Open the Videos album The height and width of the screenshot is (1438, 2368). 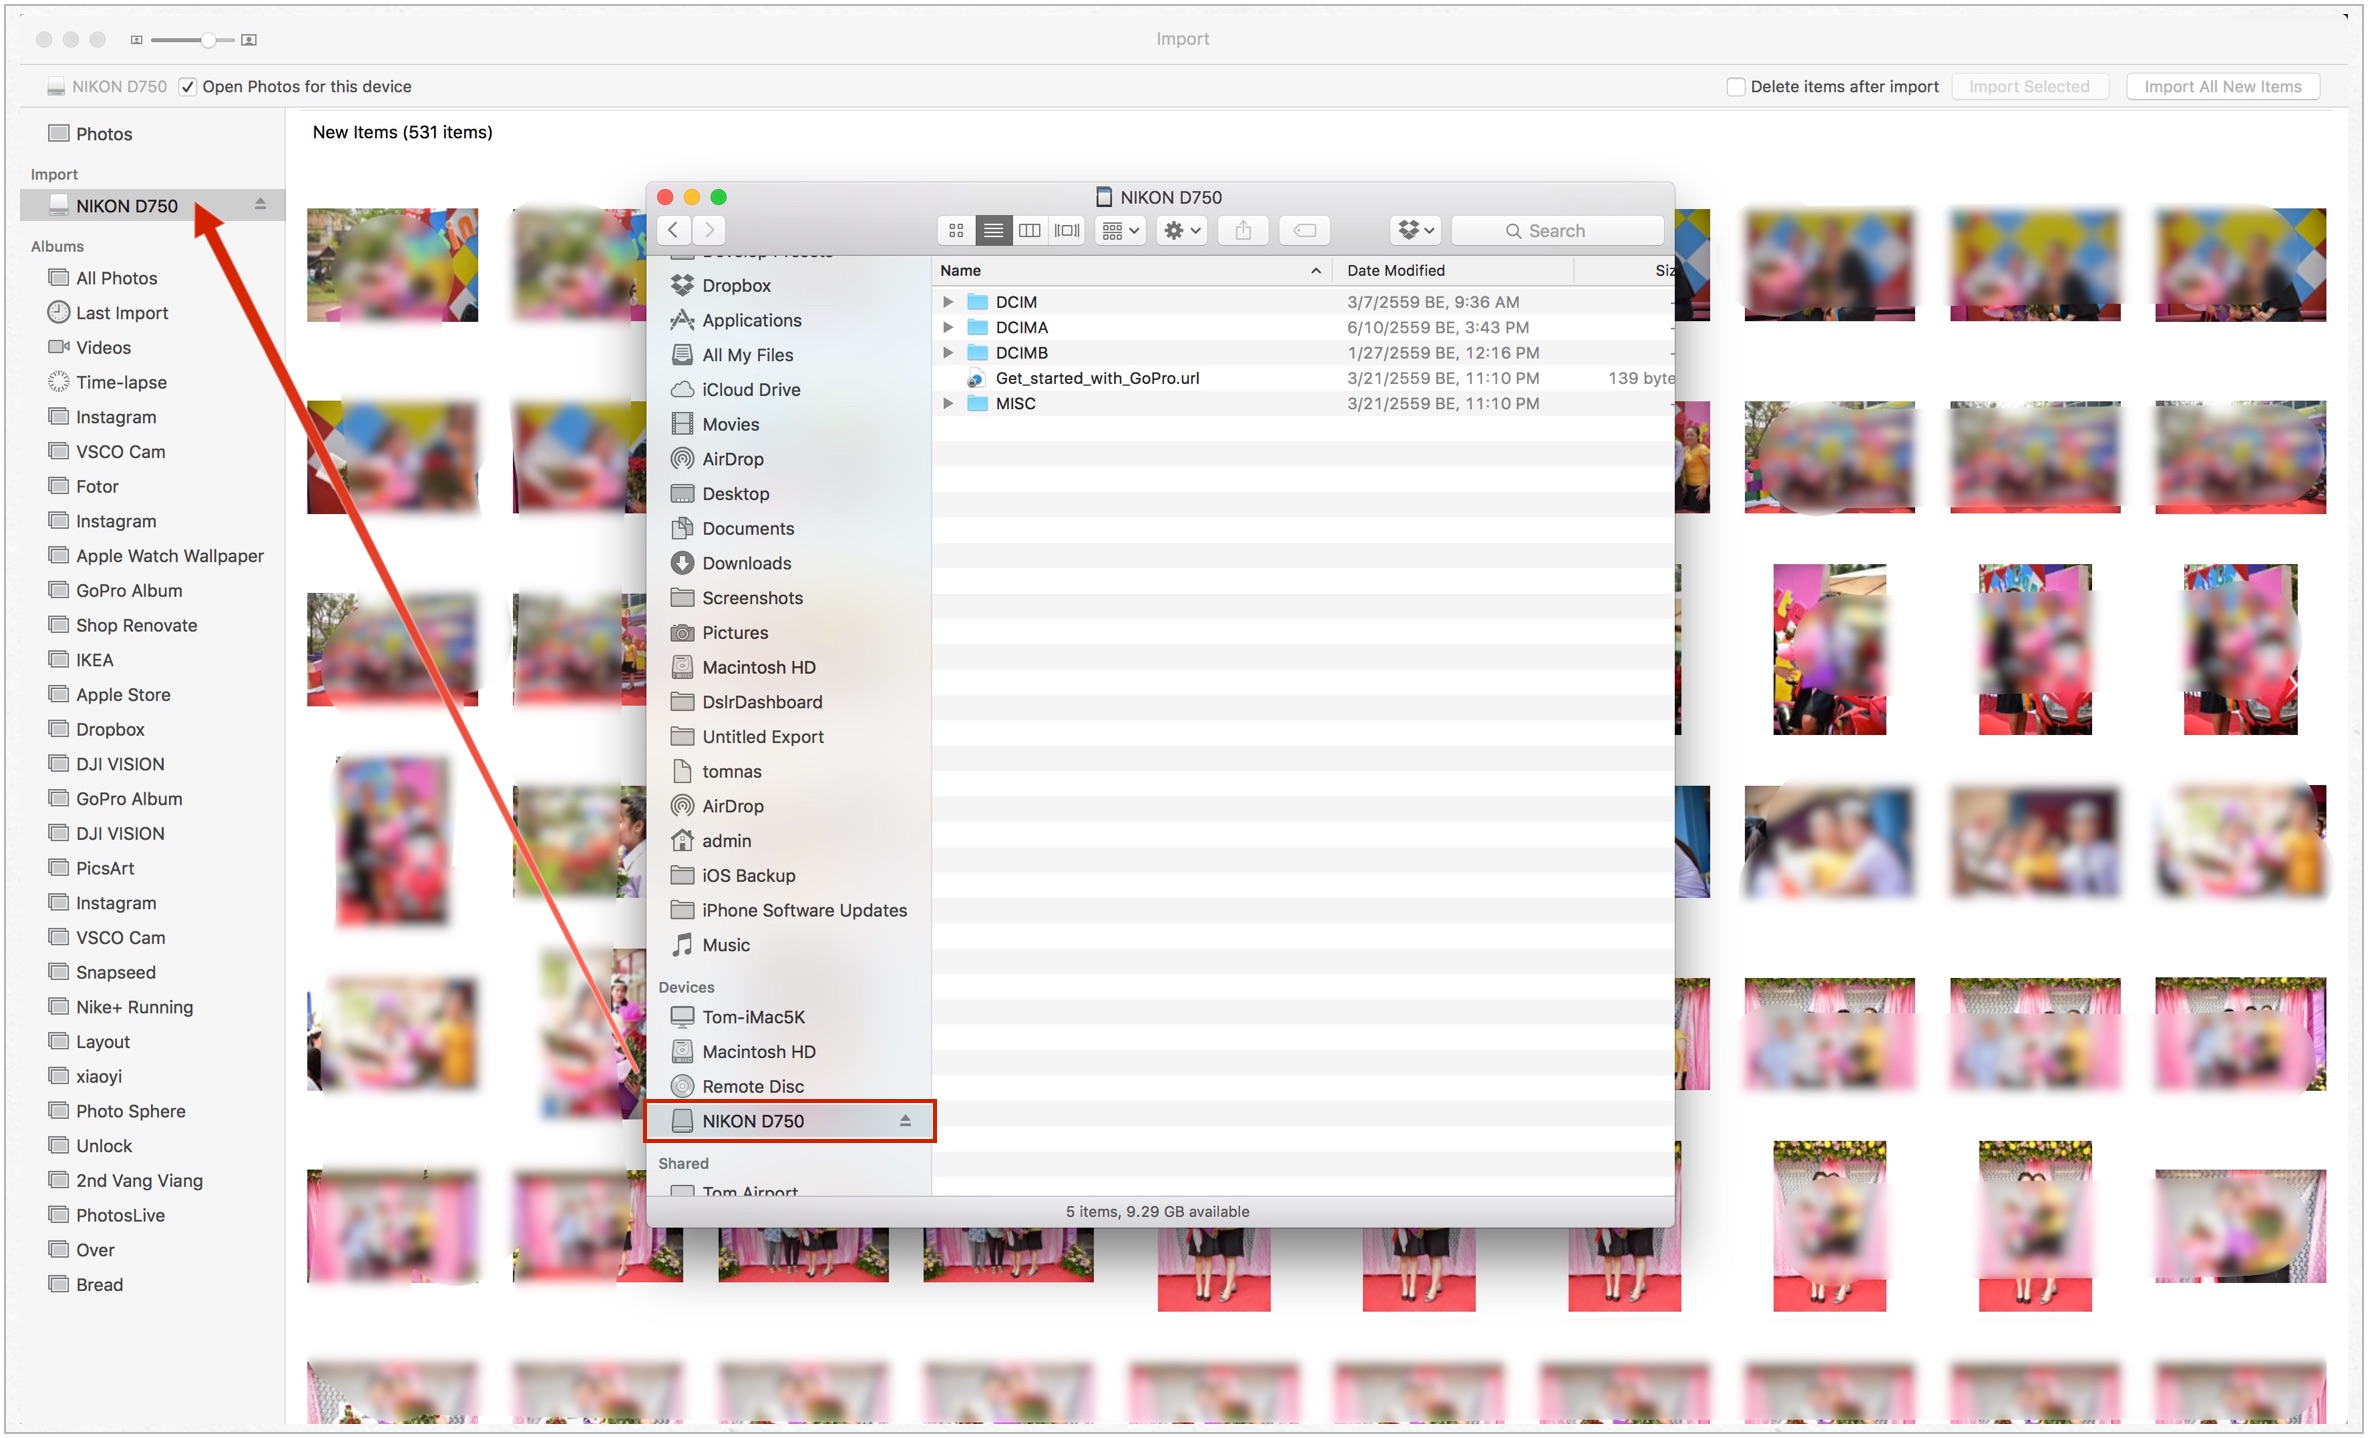tap(103, 347)
